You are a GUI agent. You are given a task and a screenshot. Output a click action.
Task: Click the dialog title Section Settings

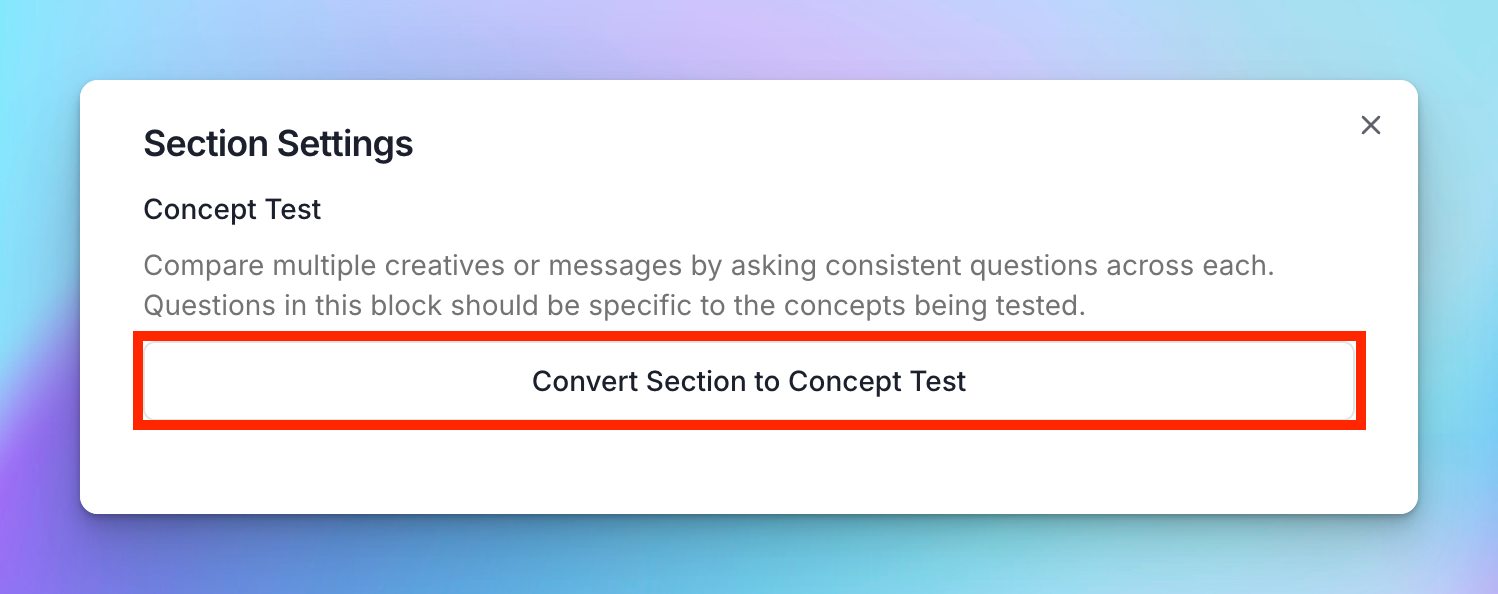point(278,143)
